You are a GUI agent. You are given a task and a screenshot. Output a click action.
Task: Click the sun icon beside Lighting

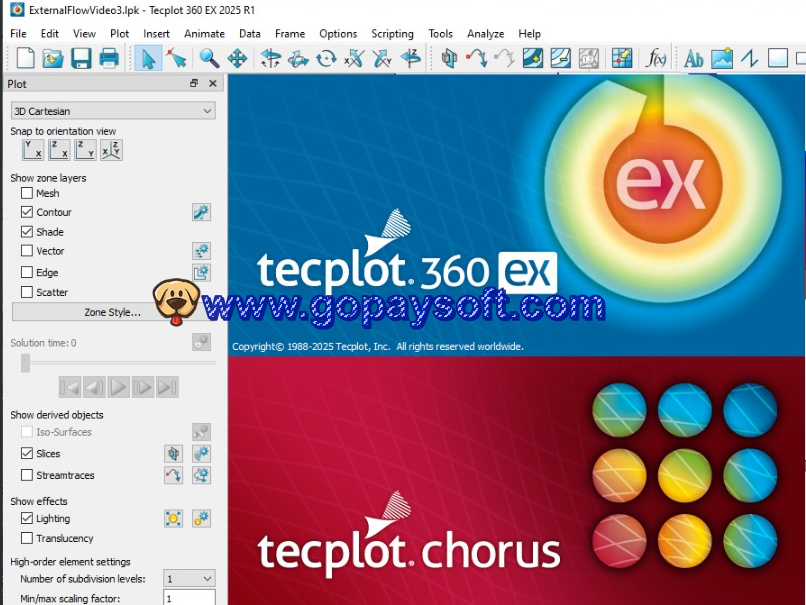click(x=174, y=519)
